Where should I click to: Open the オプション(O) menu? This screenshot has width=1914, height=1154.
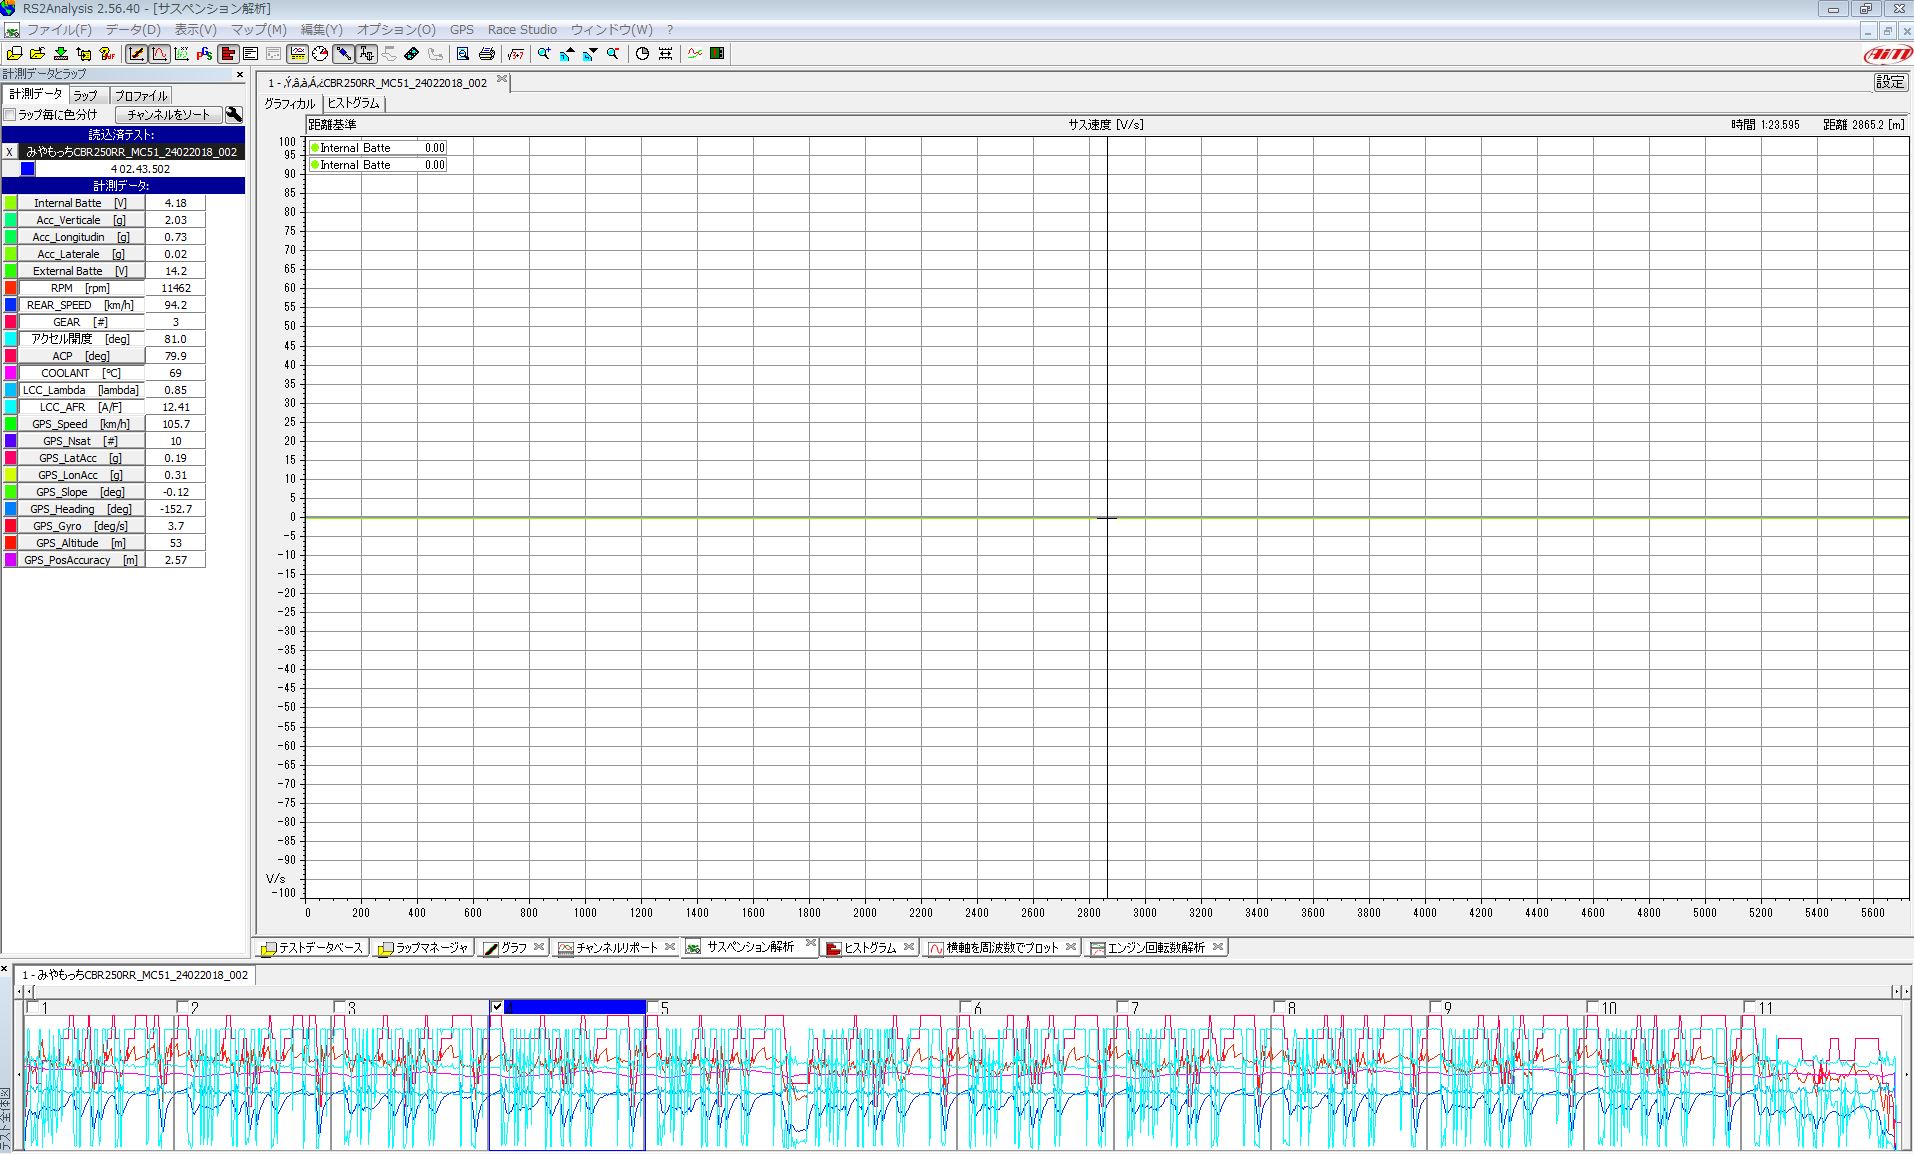396,30
